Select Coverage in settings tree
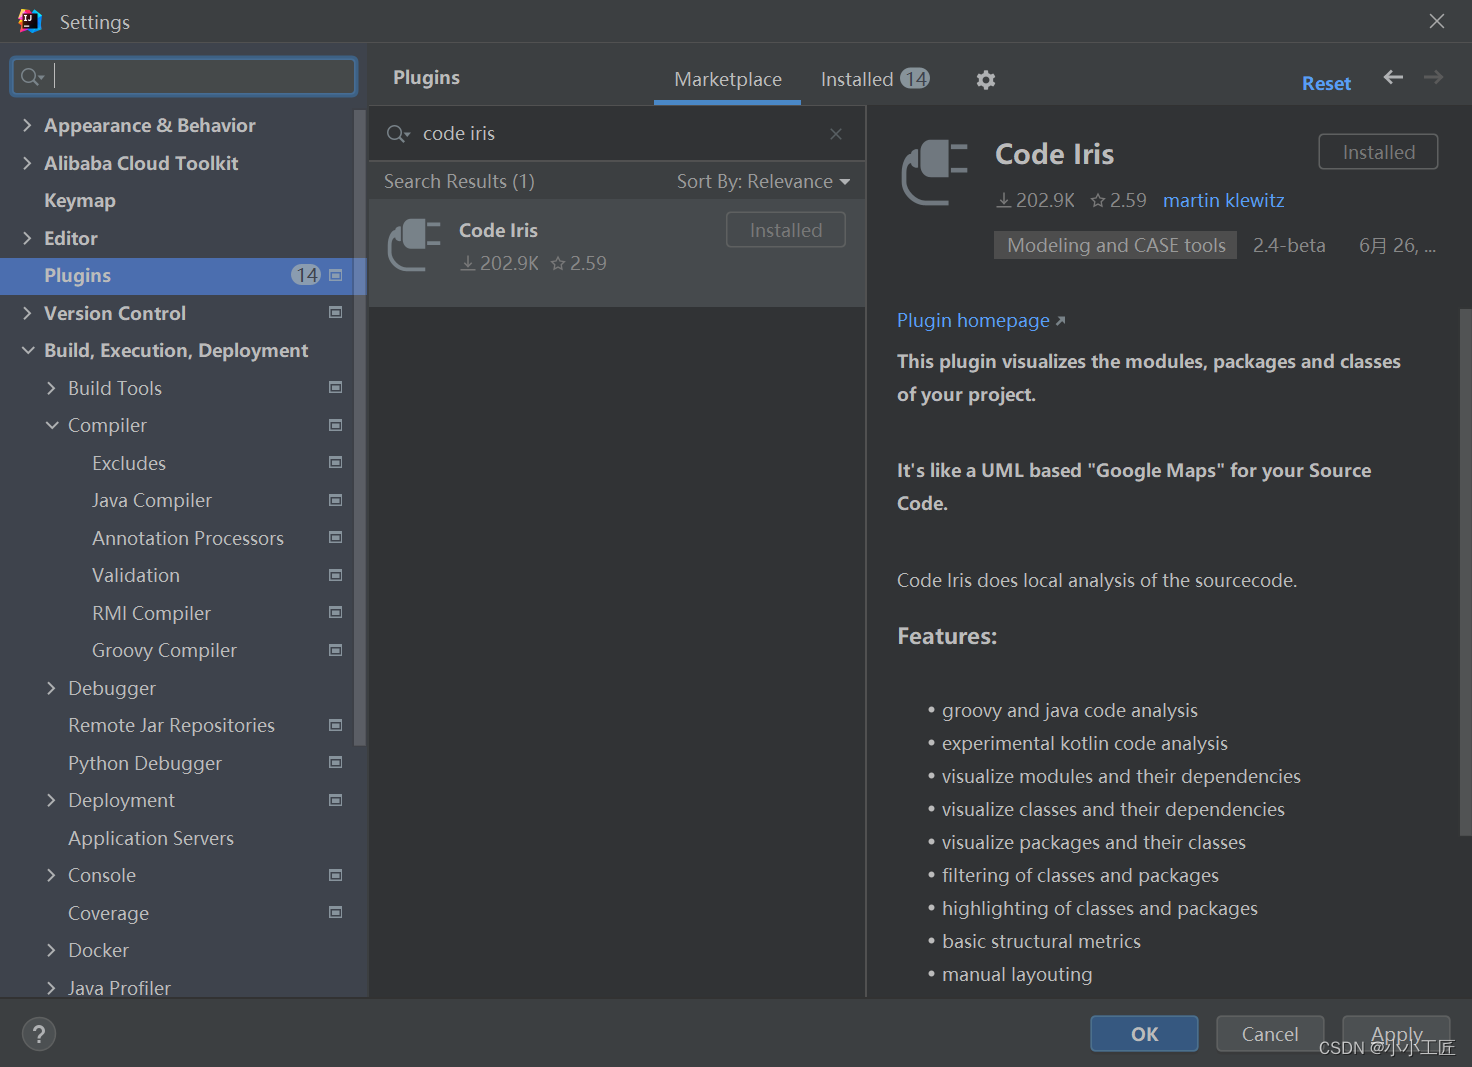The image size is (1472, 1067). 108,913
